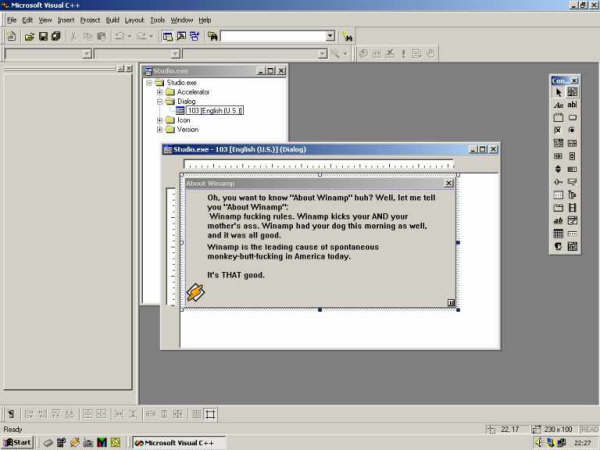Click the Find in Files binoculars icon
The width and height of the screenshot is (600, 450).
[213, 36]
